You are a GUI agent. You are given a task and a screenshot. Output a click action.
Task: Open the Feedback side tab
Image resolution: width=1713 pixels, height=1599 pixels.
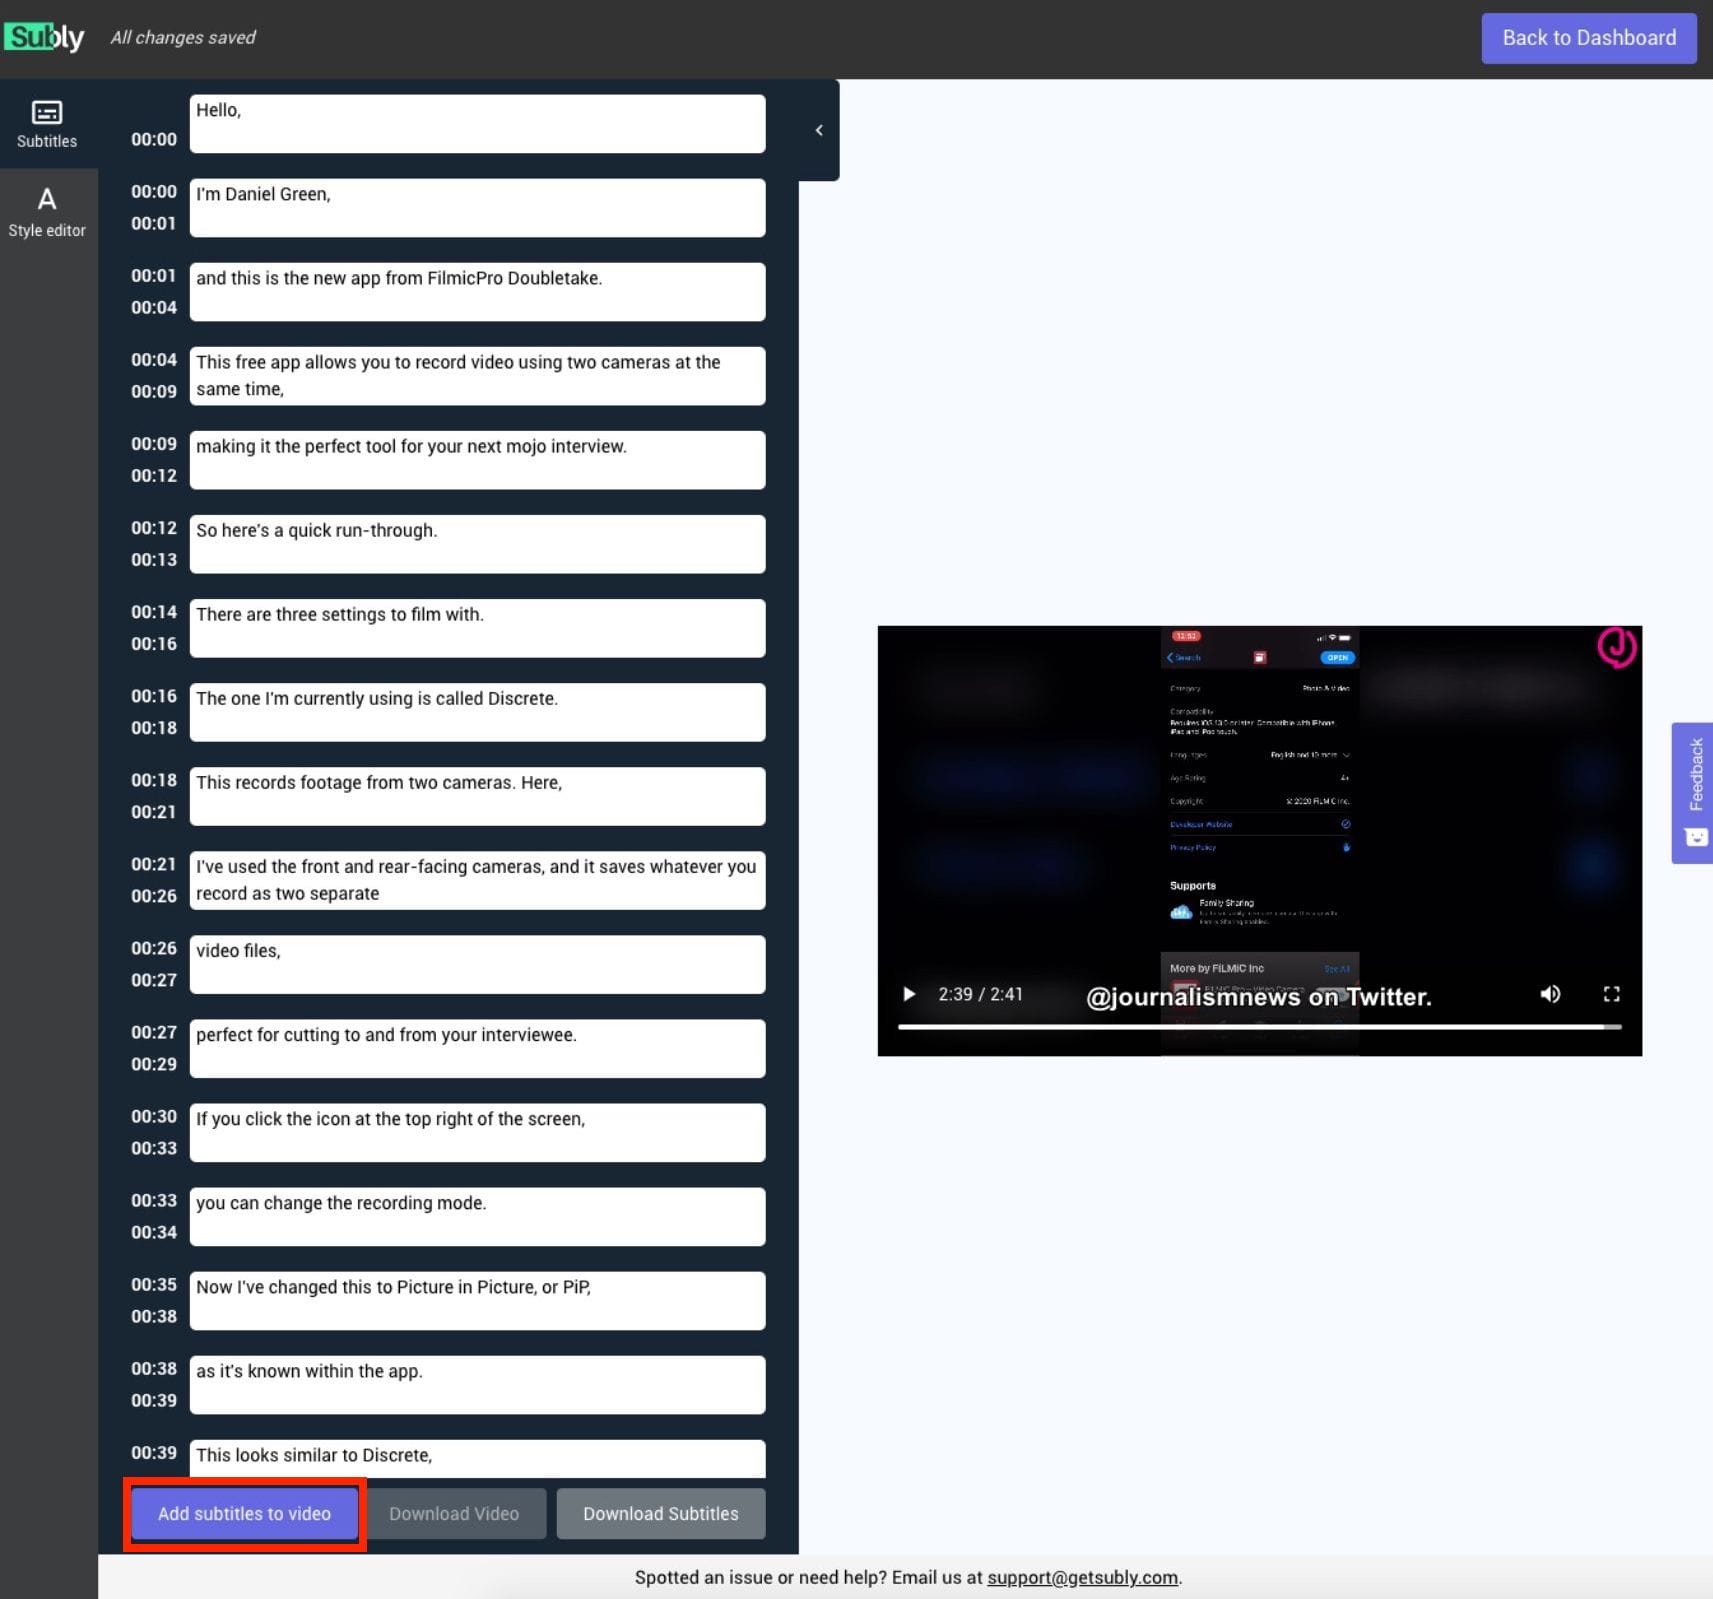1693,792
